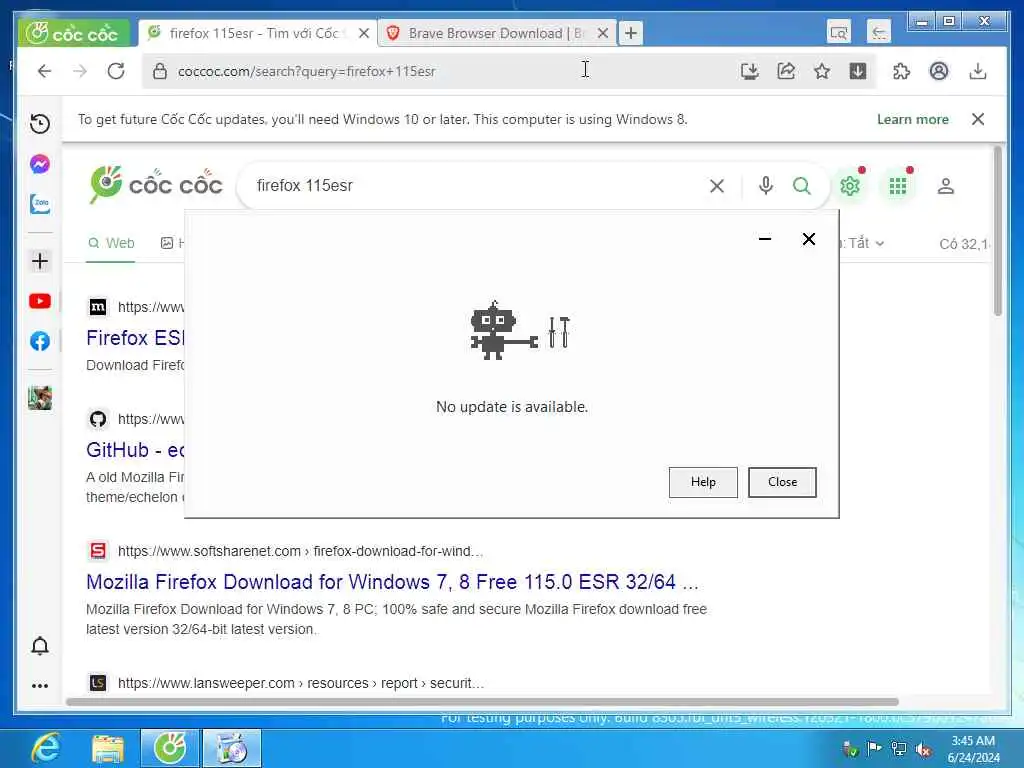Viewport: 1024px width, 768px height.
Task: Open the Cốc Cốc savior download icon
Action: tap(857, 71)
